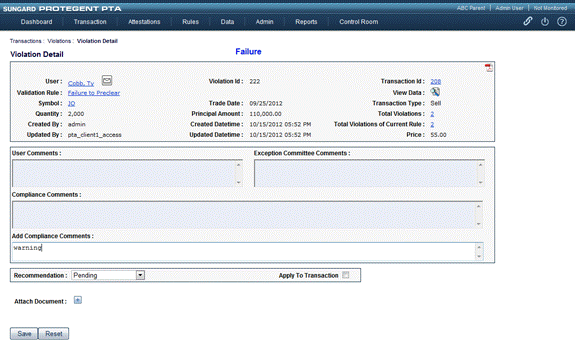Click the Quantity value 2,000
The image size is (575, 364).
click(x=76, y=114)
